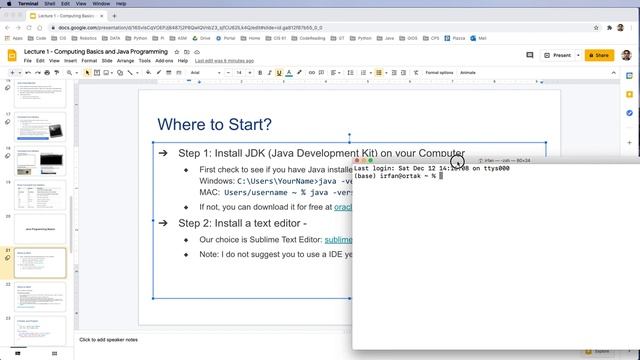Image resolution: width=640 pixels, height=360 pixels.
Task: Toggle Underline formatting
Action: 279,73
